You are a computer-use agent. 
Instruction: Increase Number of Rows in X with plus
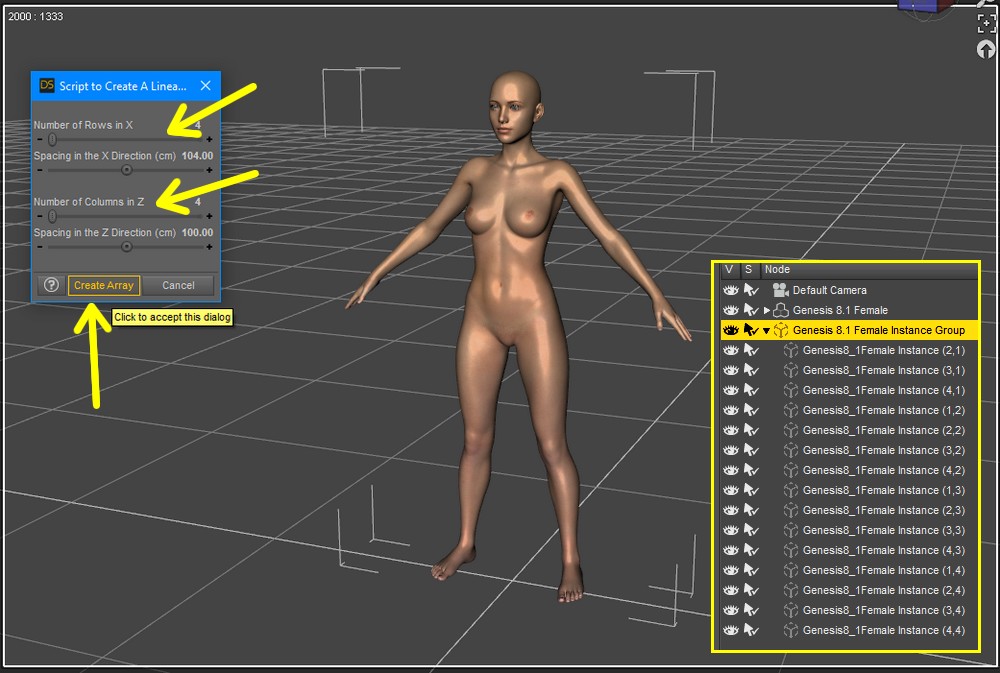click(x=209, y=139)
